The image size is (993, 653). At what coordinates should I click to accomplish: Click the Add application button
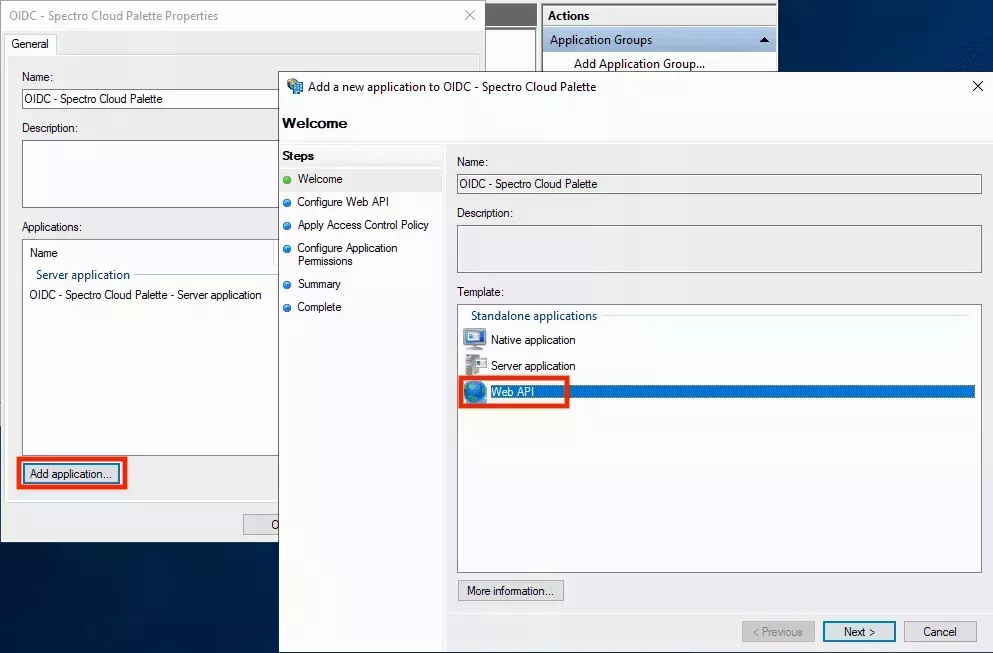point(70,473)
